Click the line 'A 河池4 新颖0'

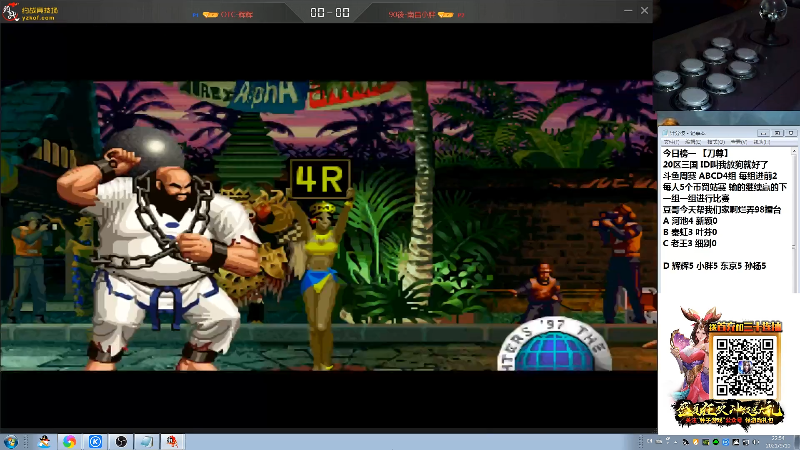pos(690,221)
